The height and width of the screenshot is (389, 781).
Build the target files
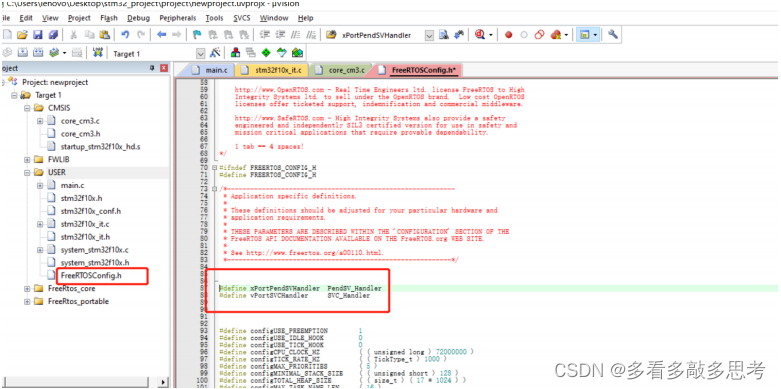22,52
